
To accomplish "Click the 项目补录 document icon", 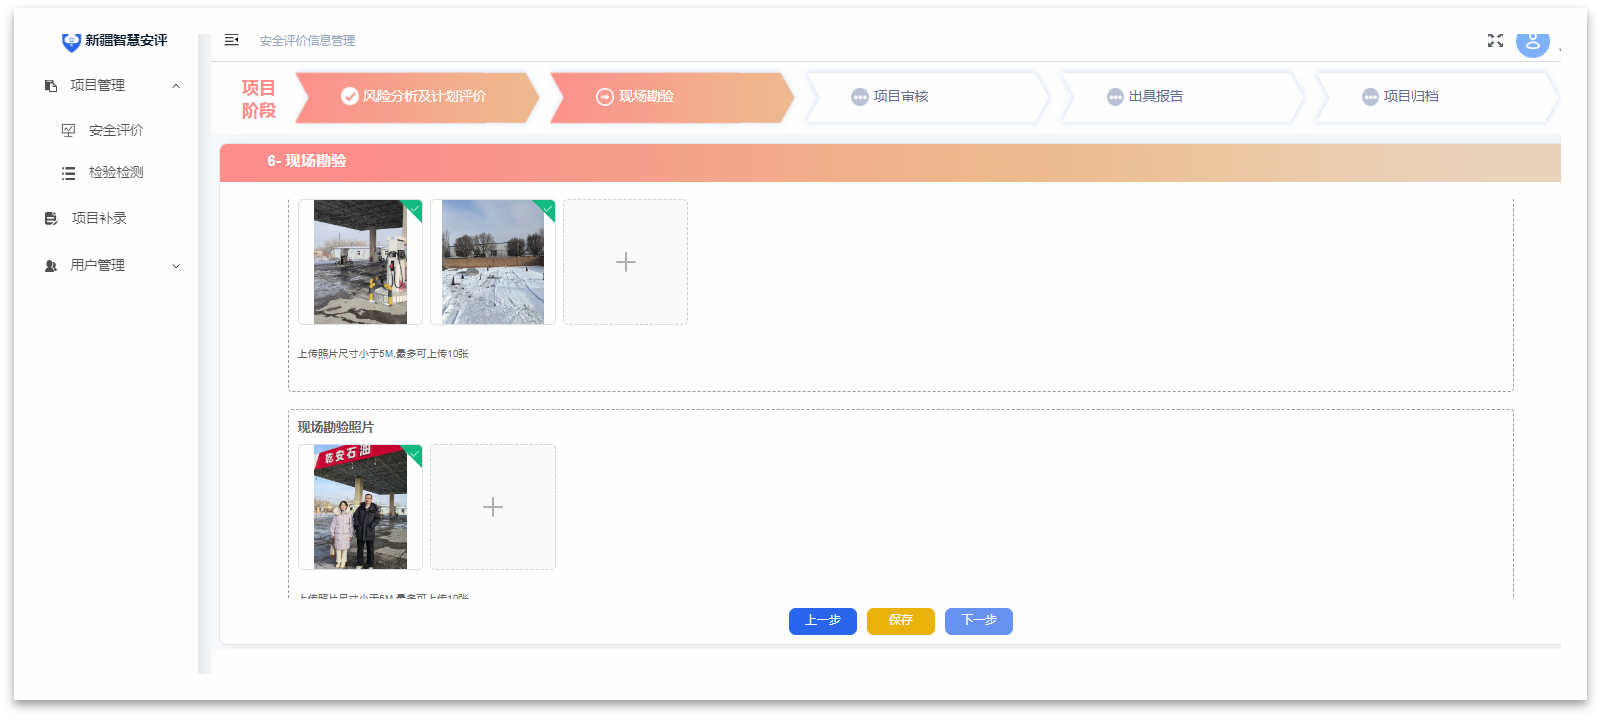I will (x=51, y=218).
